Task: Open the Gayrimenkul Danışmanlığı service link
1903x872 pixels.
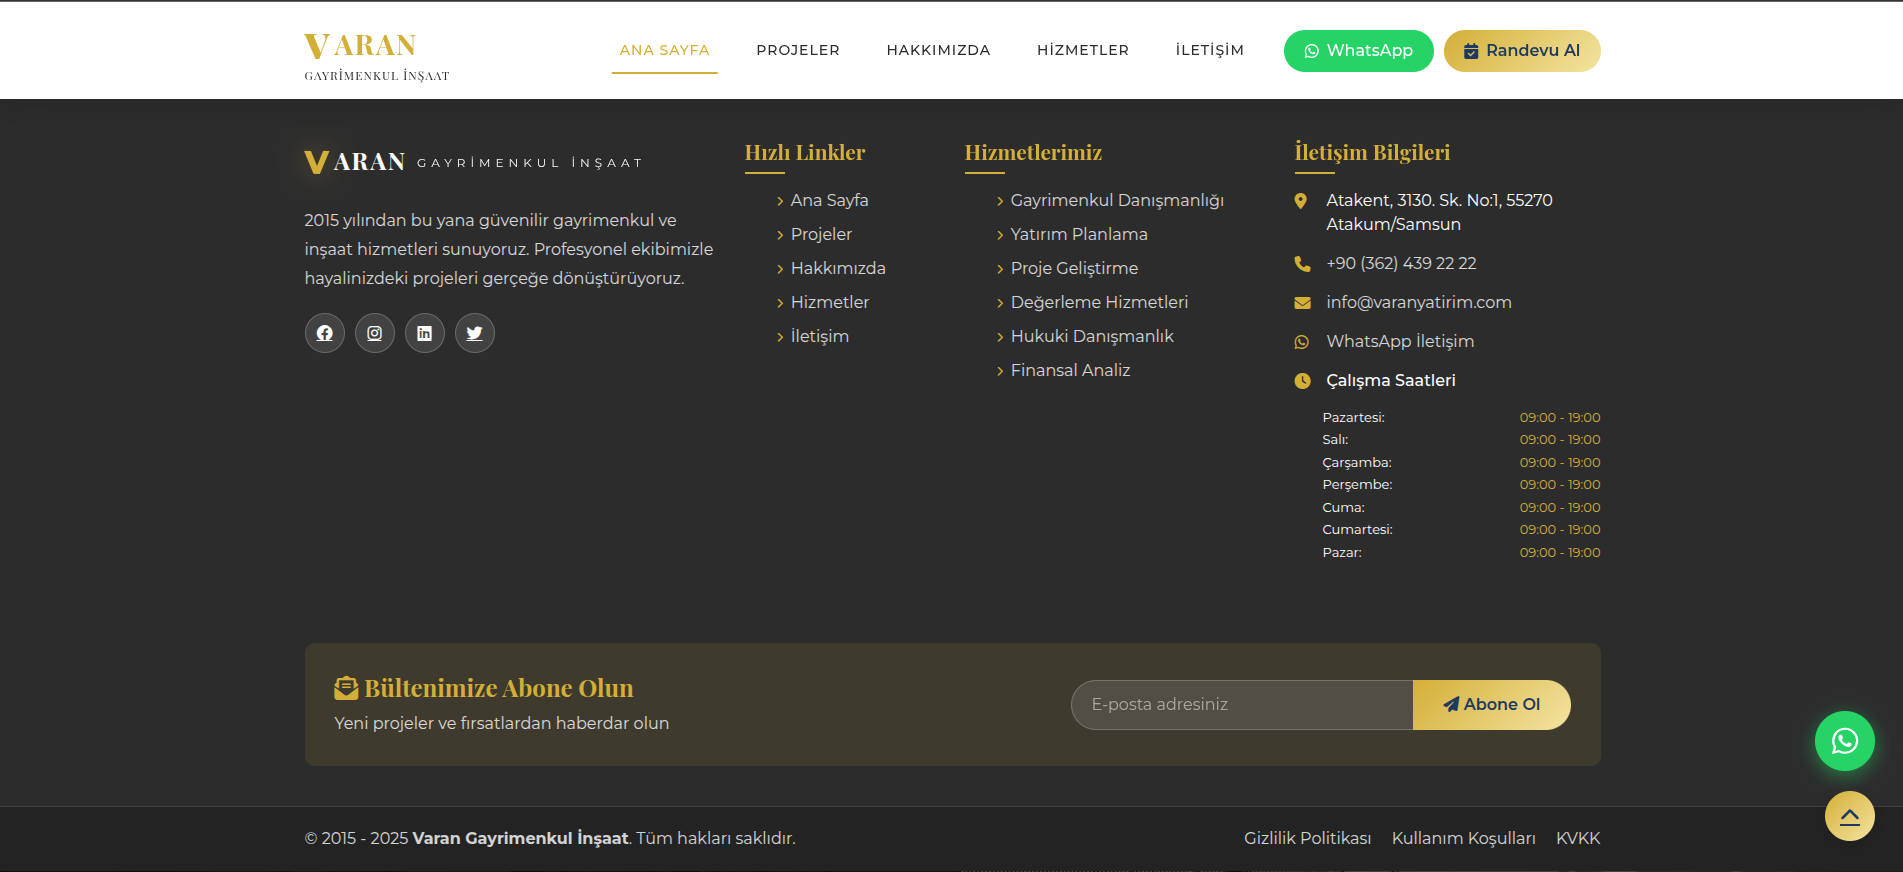Action: pyautogui.click(x=1116, y=200)
